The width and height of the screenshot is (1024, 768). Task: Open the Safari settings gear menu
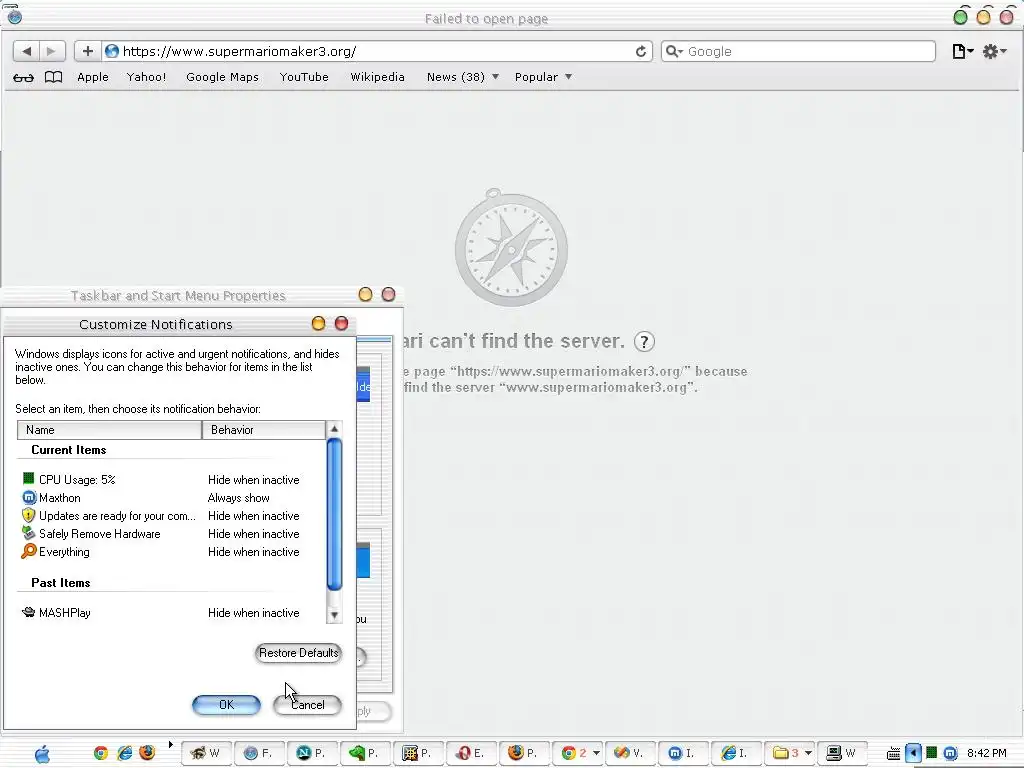click(x=995, y=51)
